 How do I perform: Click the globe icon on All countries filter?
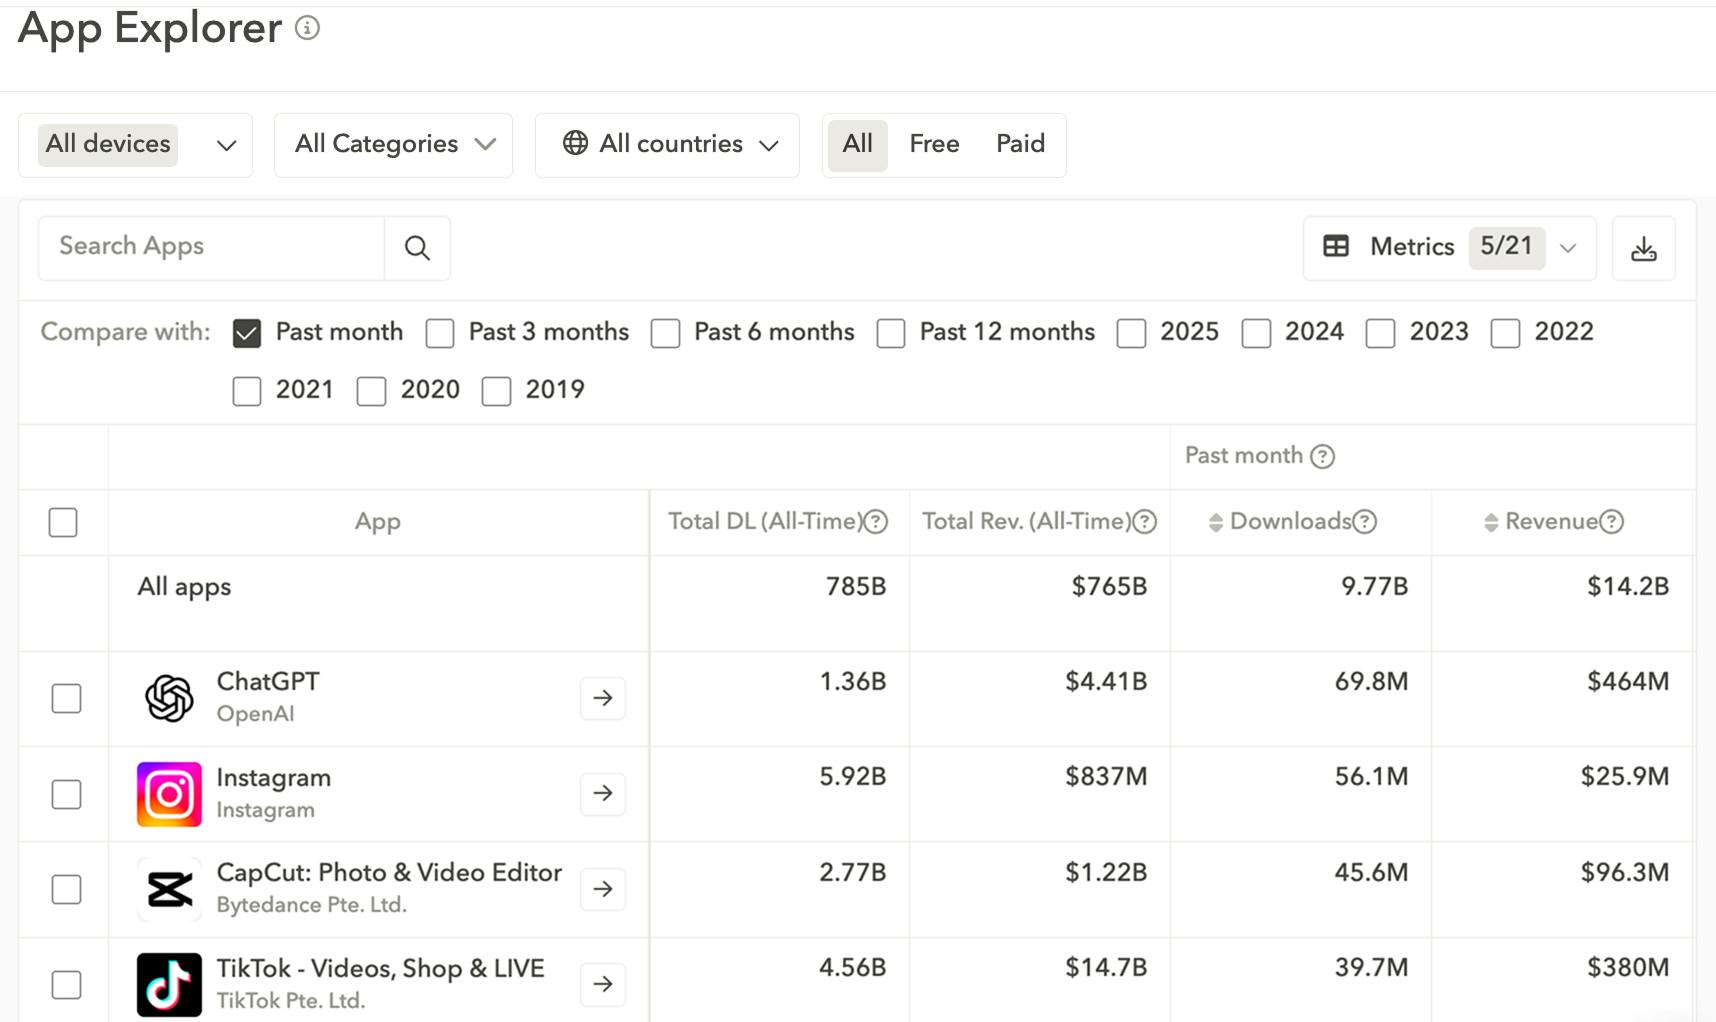tap(575, 144)
